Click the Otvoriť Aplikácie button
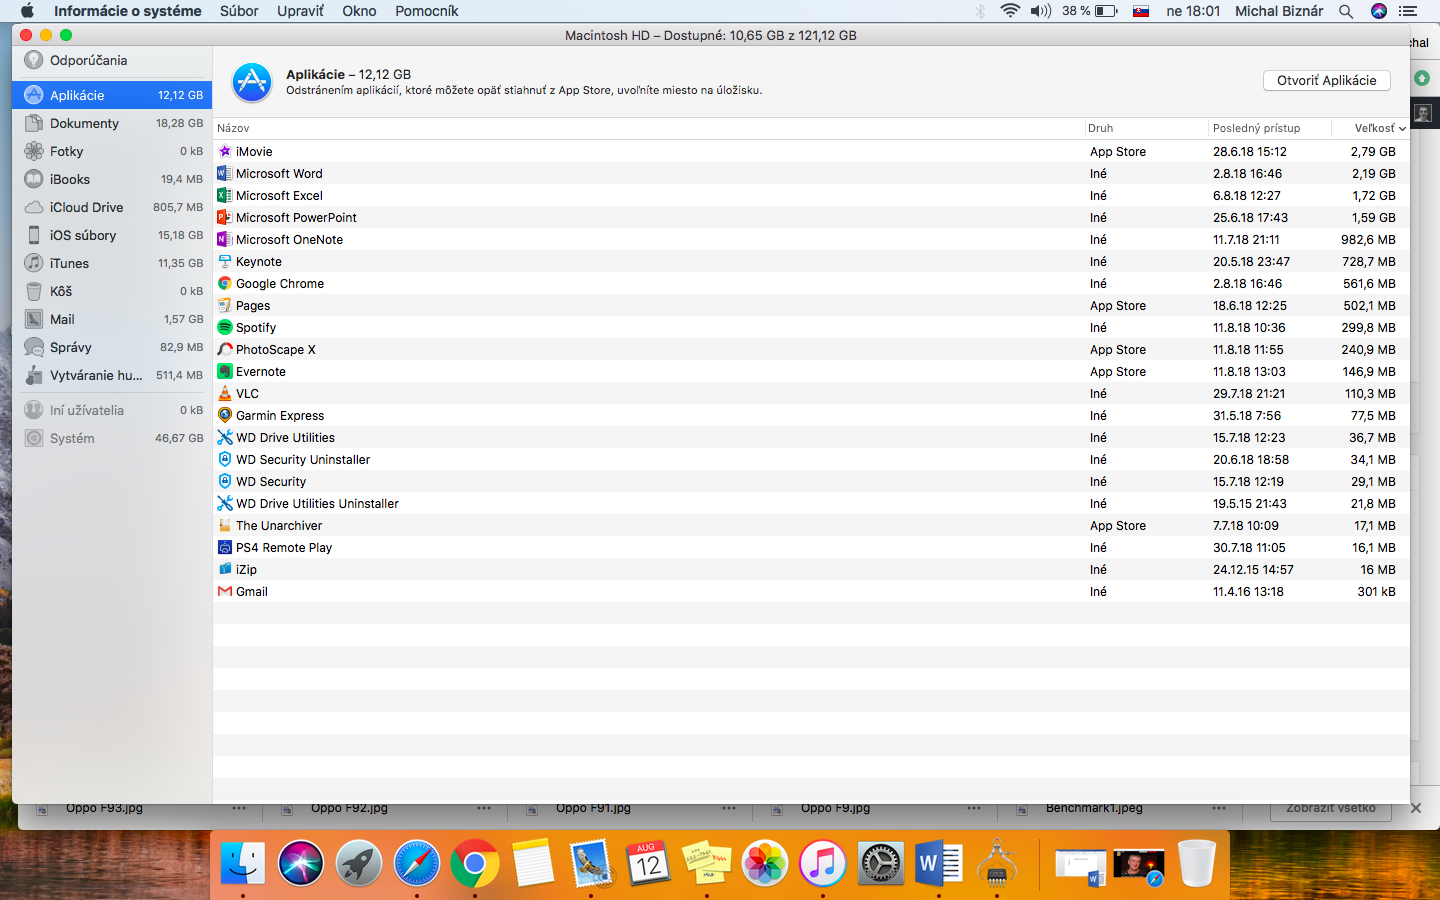 (1327, 80)
